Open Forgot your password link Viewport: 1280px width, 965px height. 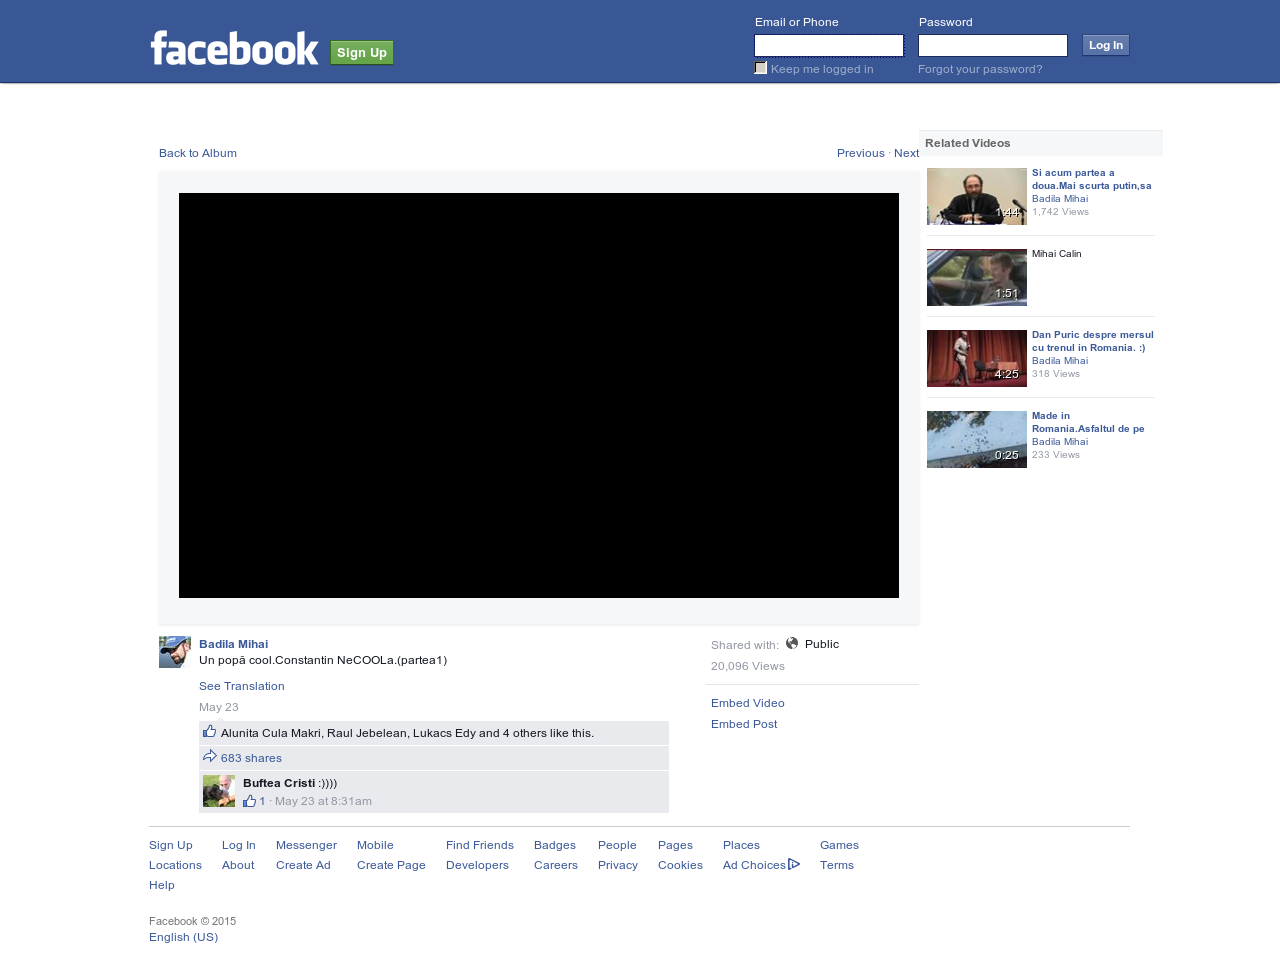pos(980,69)
